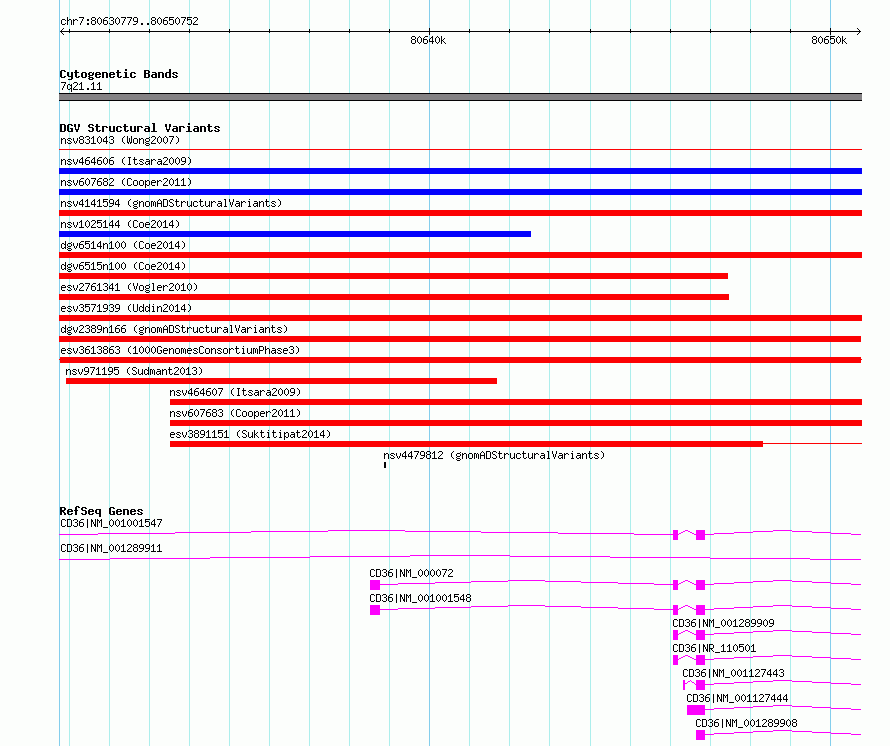Image resolution: width=890 pixels, height=746 pixels.
Task: Click the esv2761341 (Vogler2010) label
Action: (129, 287)
